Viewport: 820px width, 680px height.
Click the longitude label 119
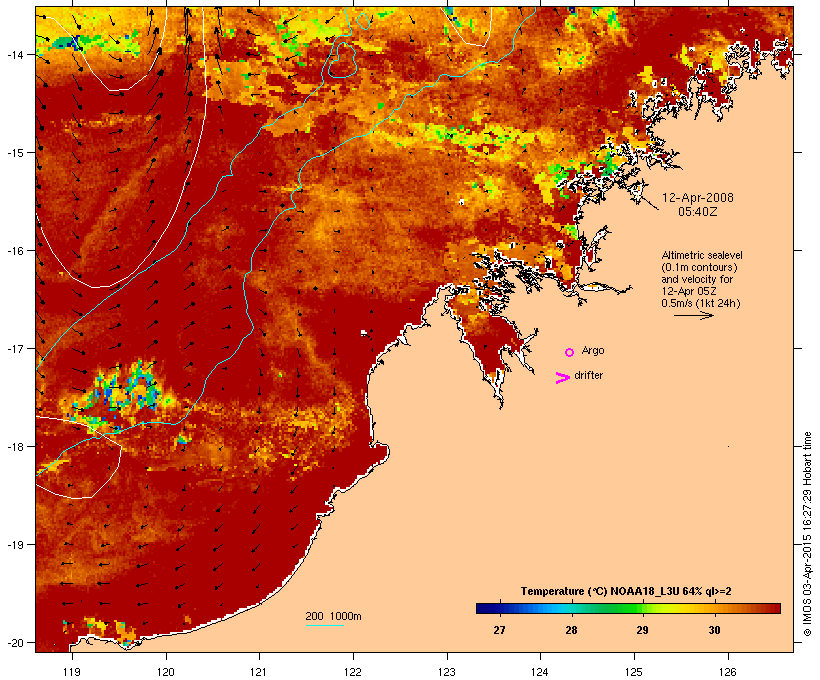[72, 671]
